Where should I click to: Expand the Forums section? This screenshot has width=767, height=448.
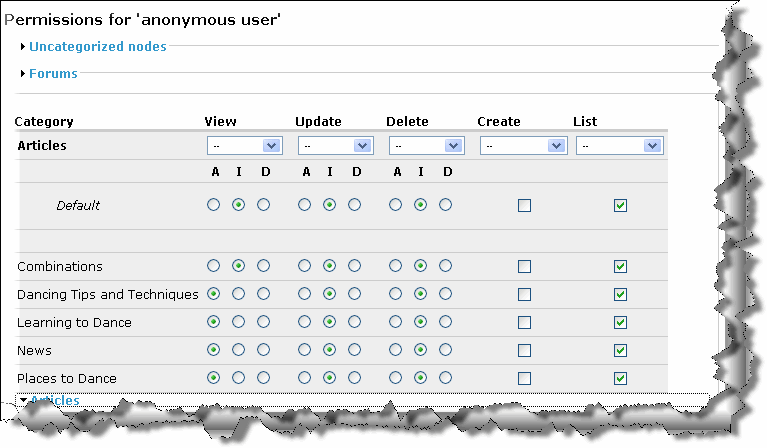[x=23, y=73]
